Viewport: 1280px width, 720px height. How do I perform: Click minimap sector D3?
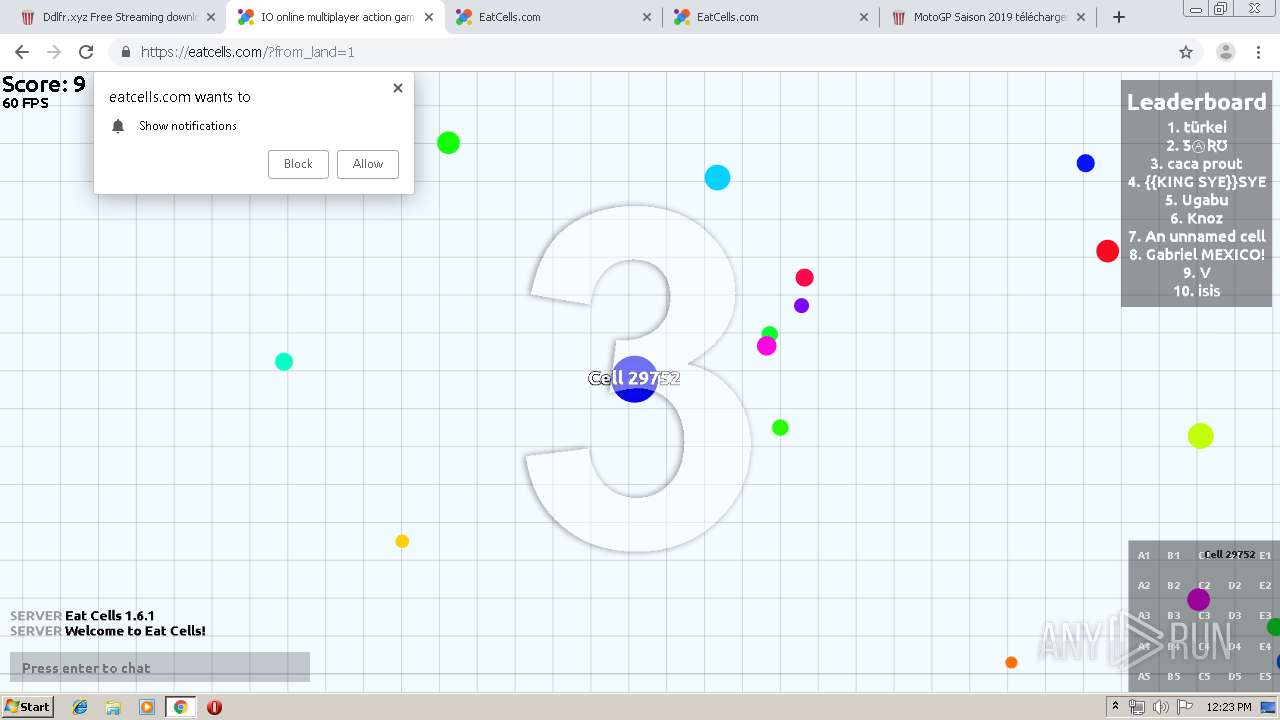click(1235, 616)
